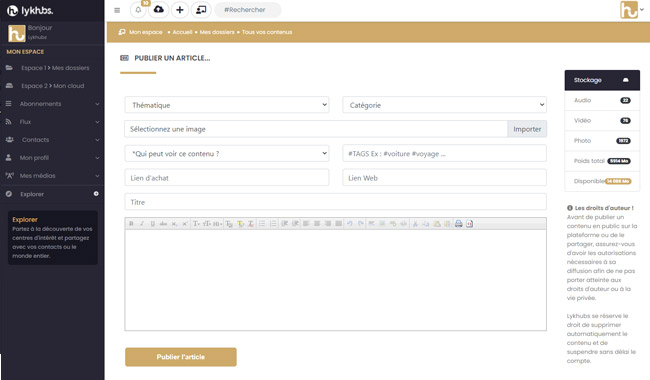Toggle underline formatting in editor
Image resolution: width=650 pixels, height=380 pixels.
[153, 224]
